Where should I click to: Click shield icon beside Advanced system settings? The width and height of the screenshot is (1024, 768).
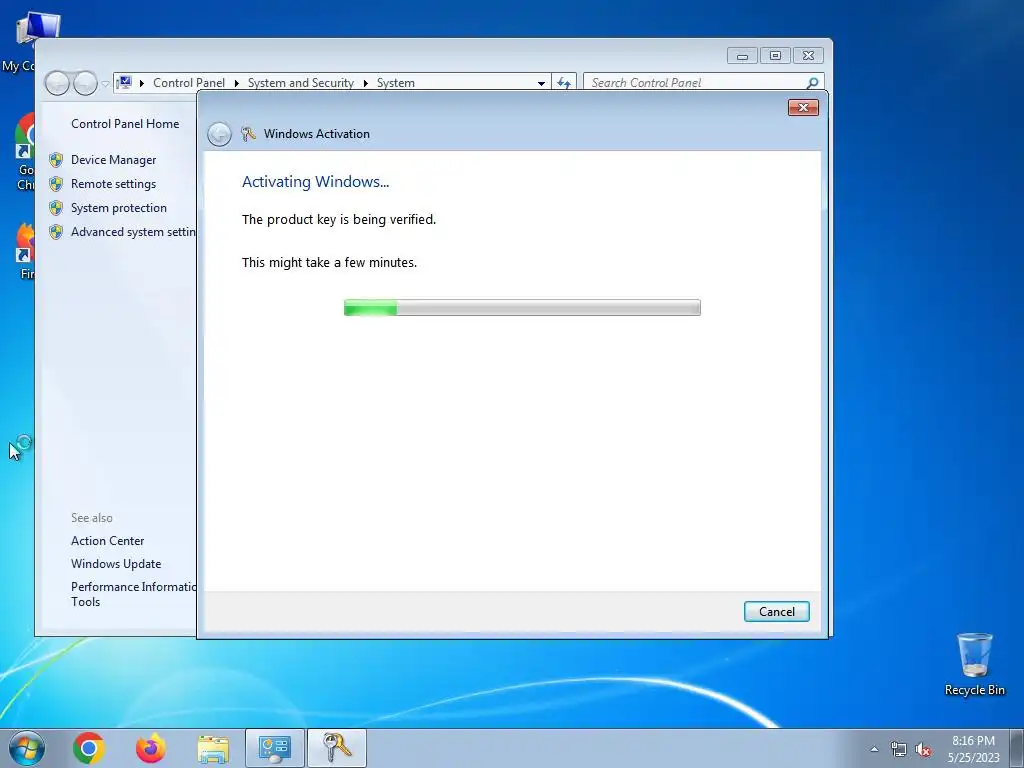pyautogui.click(x=56, y=232)
